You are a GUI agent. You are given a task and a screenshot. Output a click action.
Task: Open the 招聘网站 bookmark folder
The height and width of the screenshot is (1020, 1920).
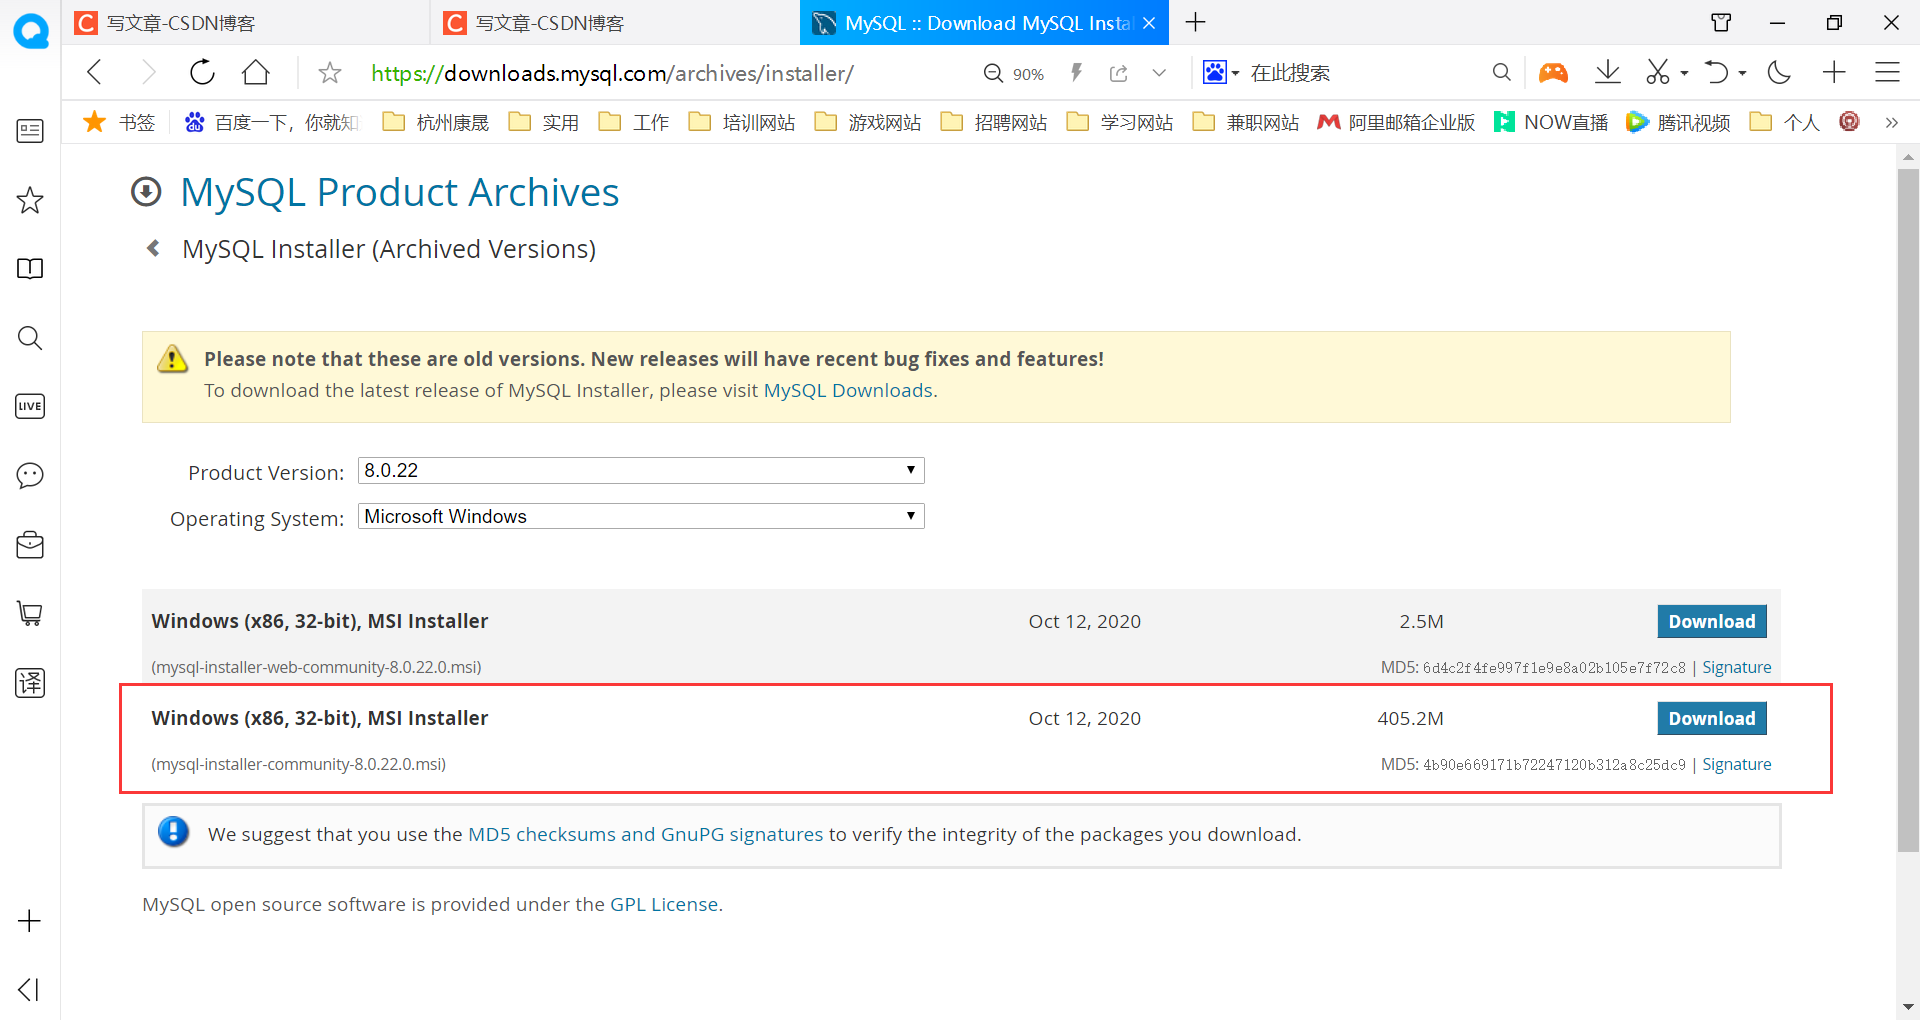994,122
